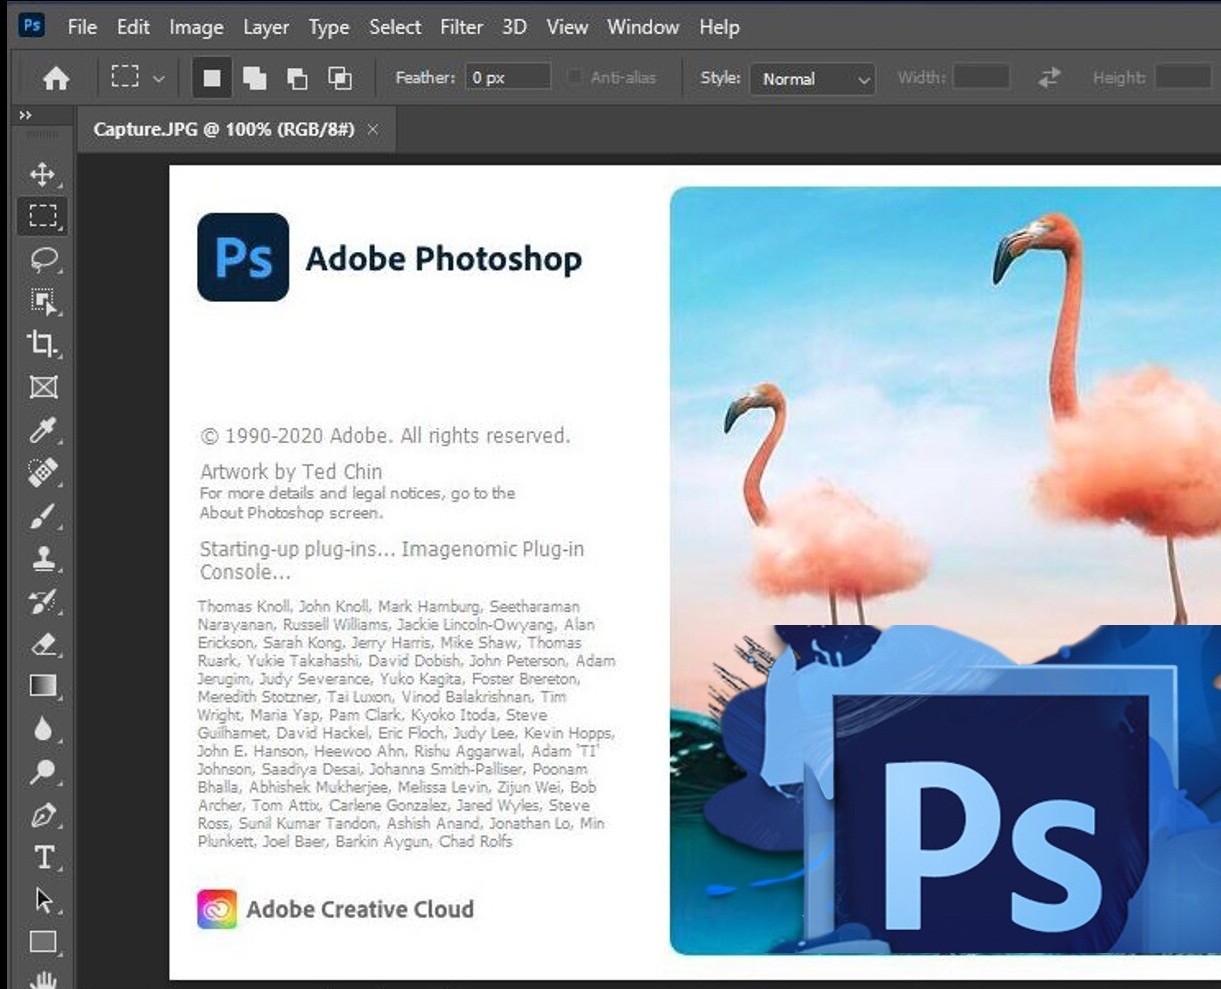Expand the collapsed toolbar using double arrows
Screen dimensions: 1221x989
[x=26, y=116]
